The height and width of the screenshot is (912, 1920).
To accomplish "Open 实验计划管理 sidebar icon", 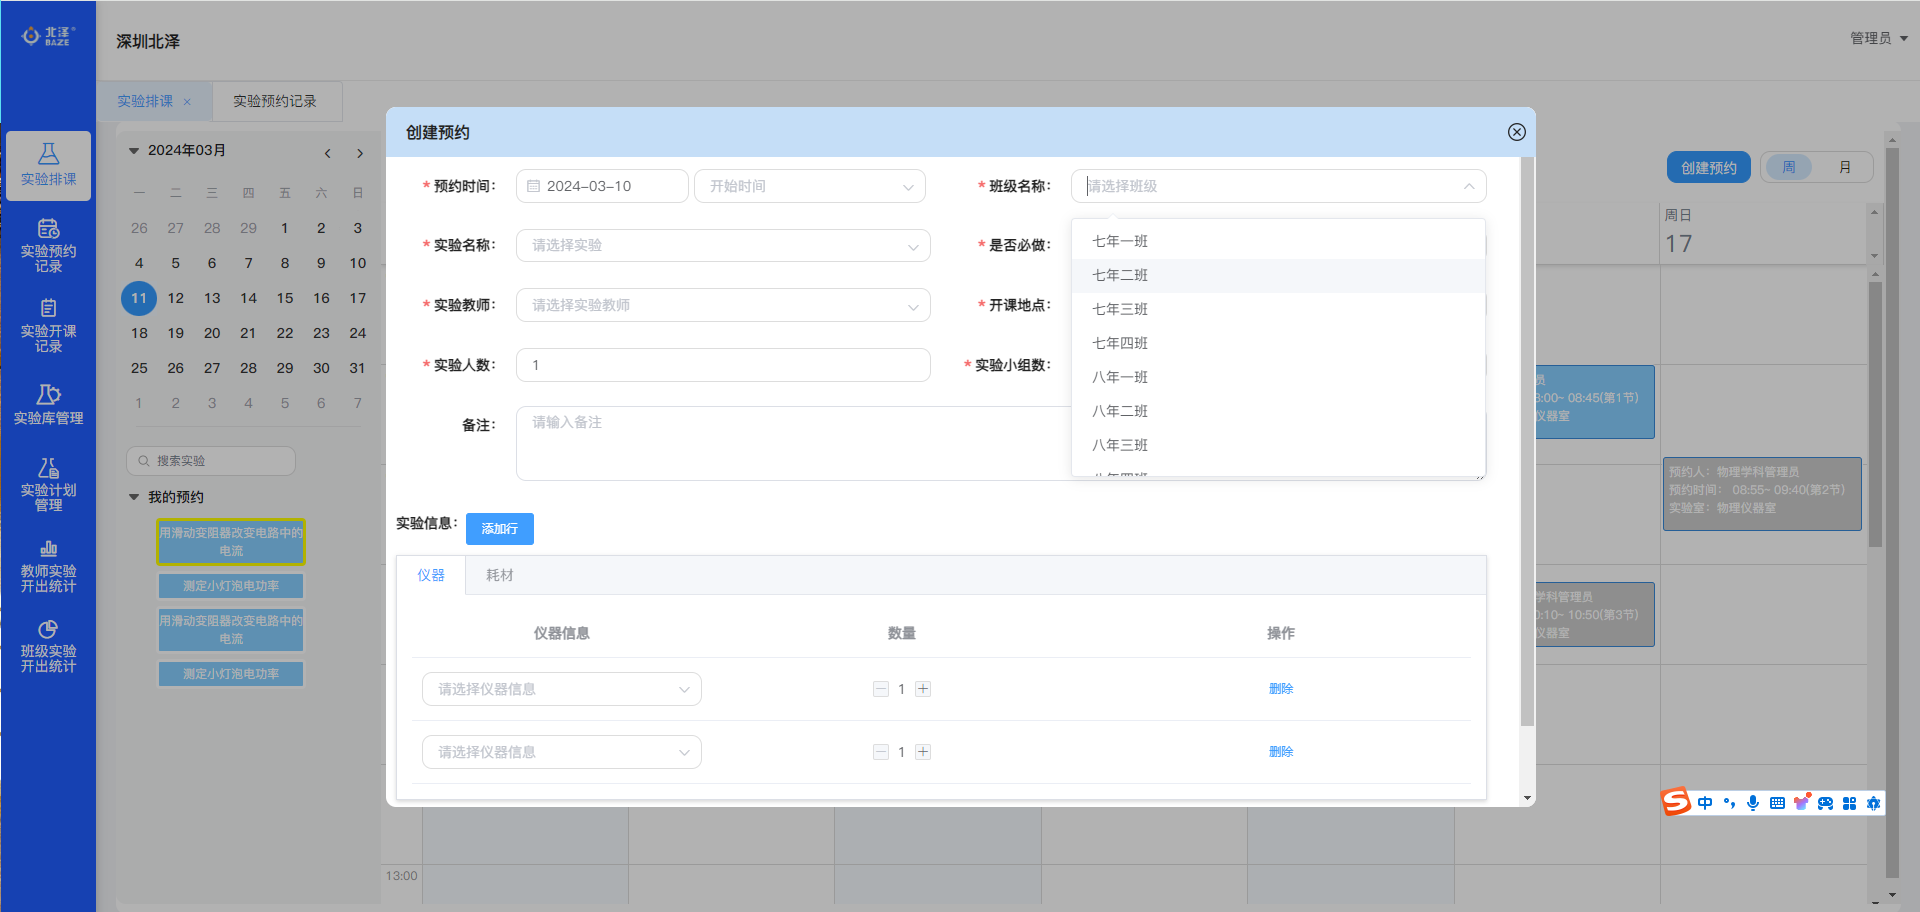I will click(x=48, y=469).
